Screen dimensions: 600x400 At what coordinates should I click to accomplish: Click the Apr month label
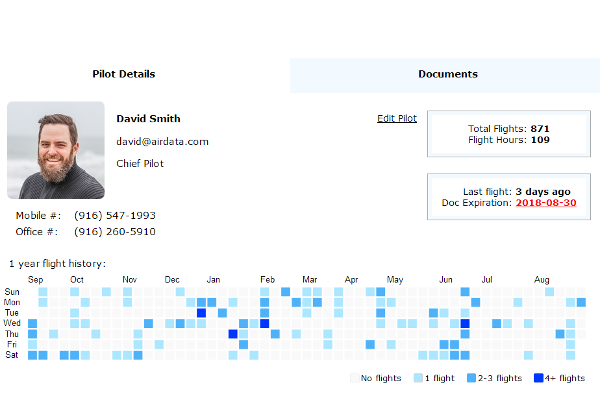click(351, 280)
